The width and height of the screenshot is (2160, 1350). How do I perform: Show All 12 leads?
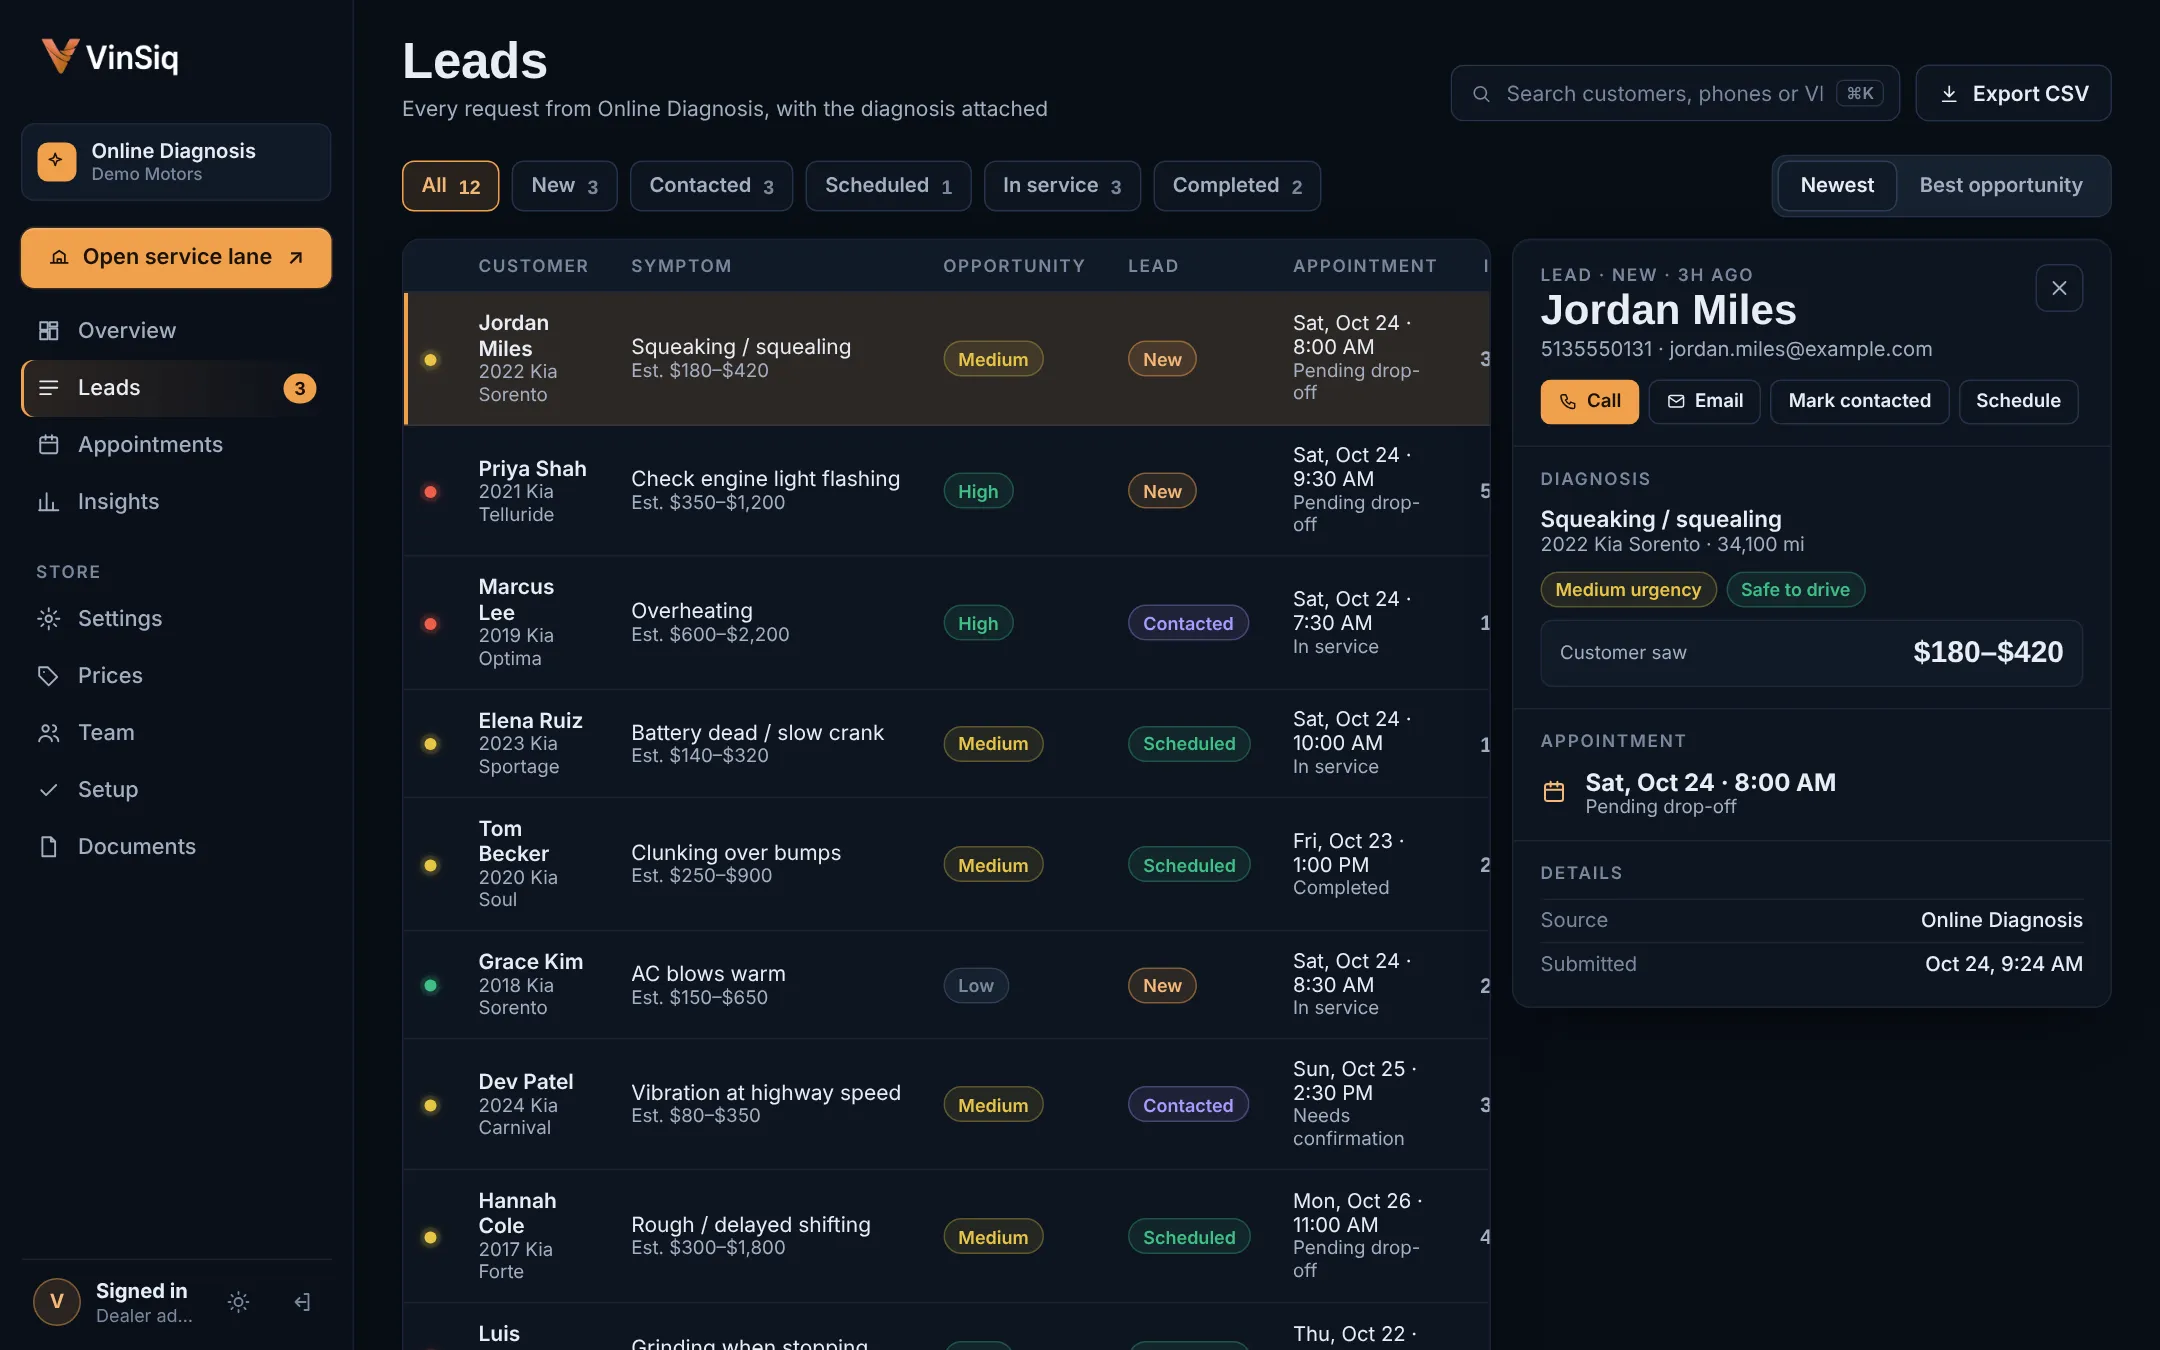[451, 186]
